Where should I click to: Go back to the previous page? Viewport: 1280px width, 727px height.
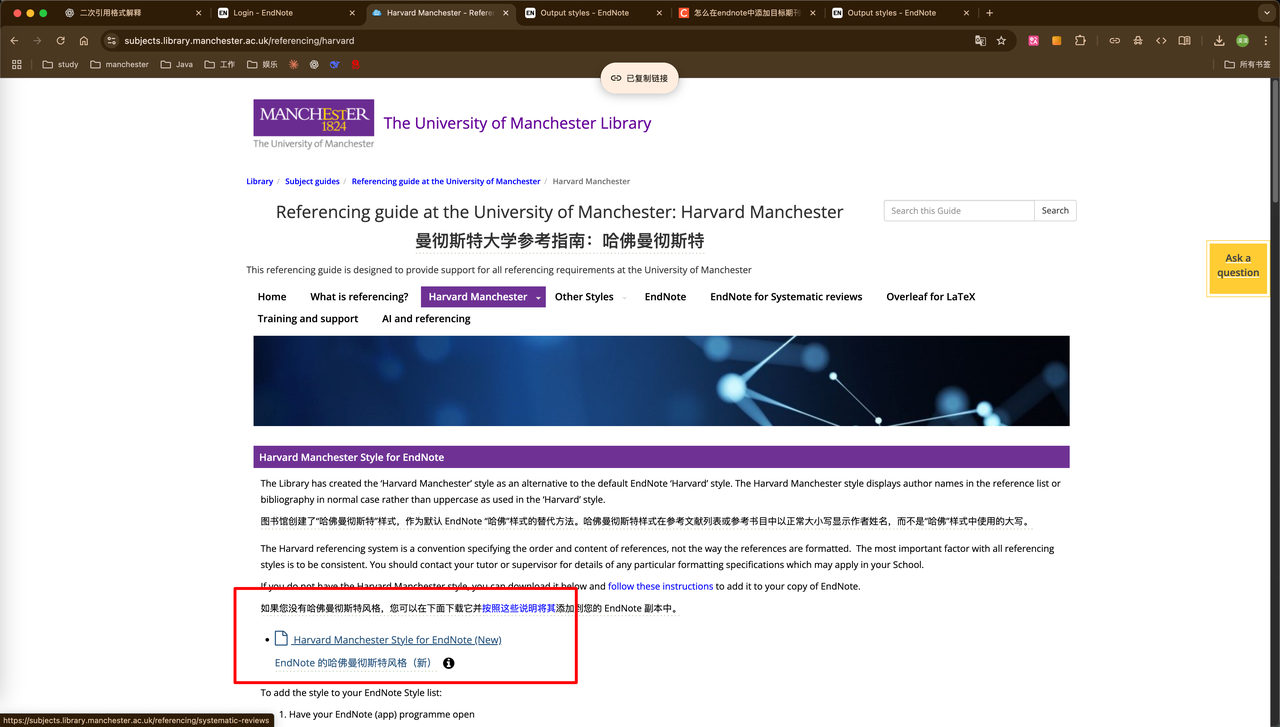[x=14, y=41]
